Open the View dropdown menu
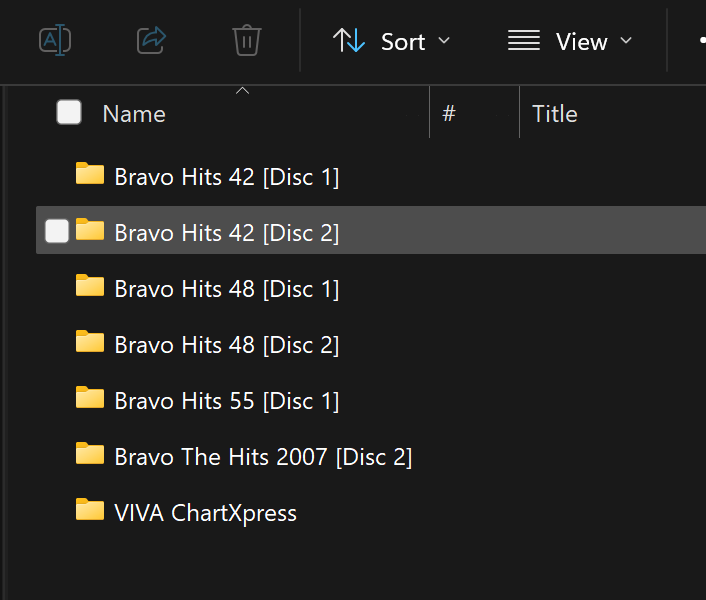The width and height of the screenshot is (706, 600). click(570, 41)
